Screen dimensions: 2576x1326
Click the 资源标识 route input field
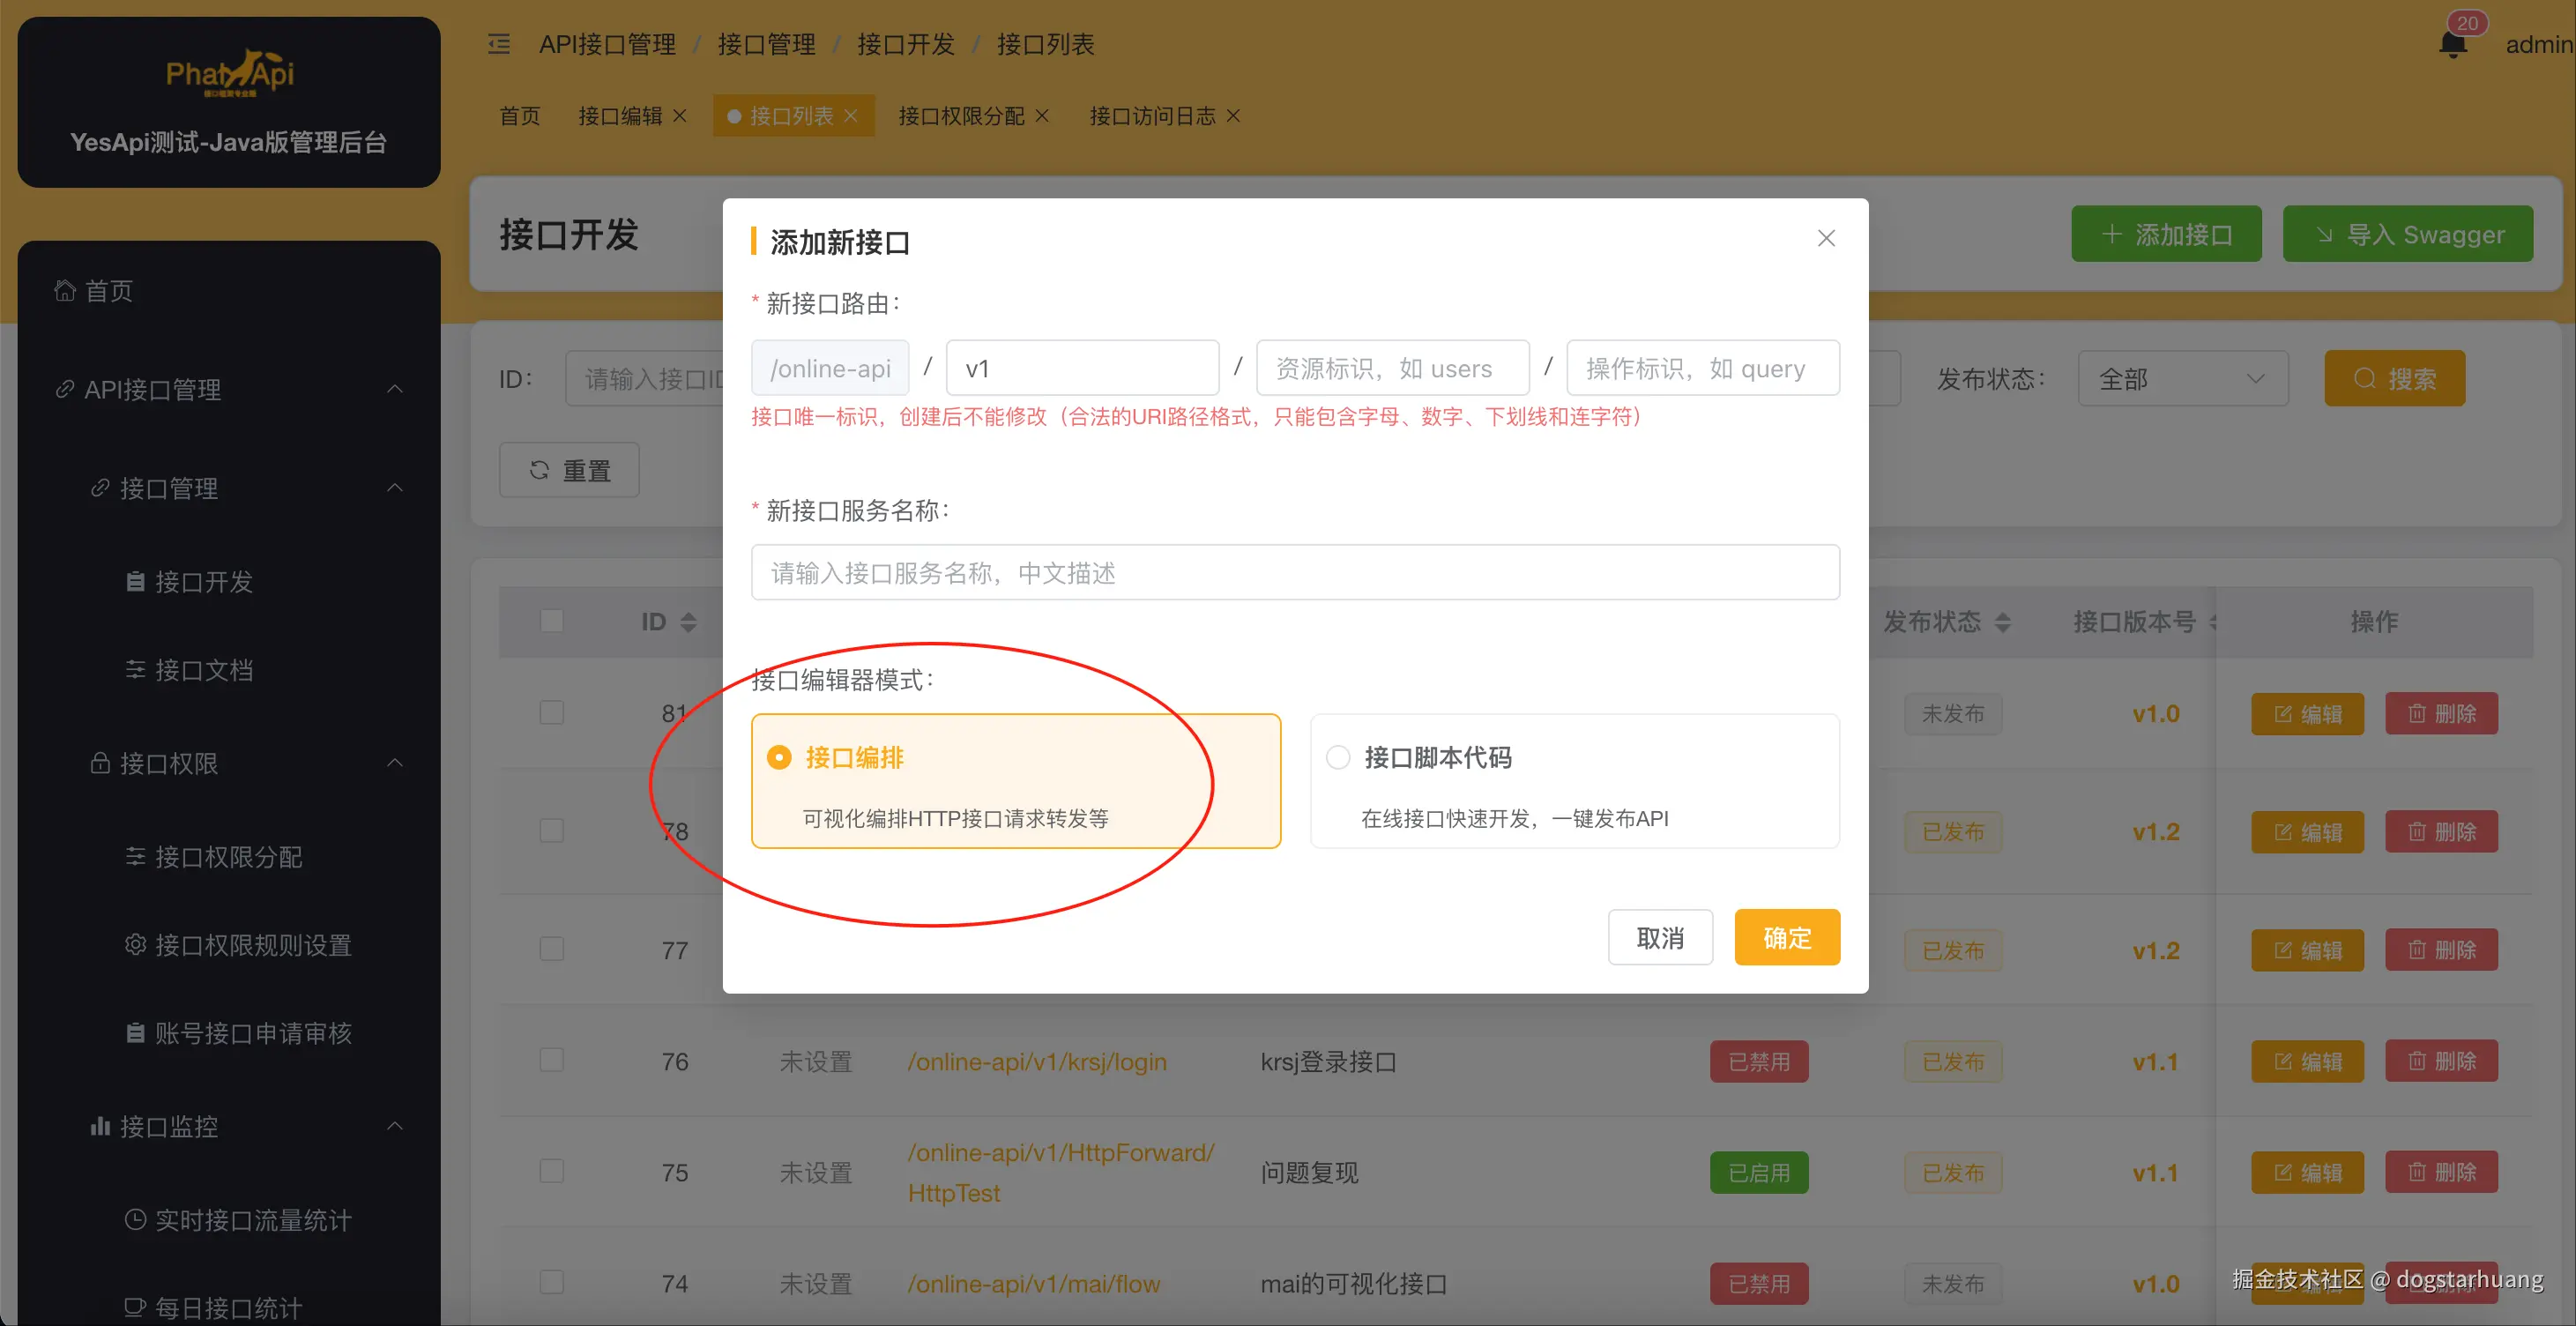click(x=1392, y=368)
